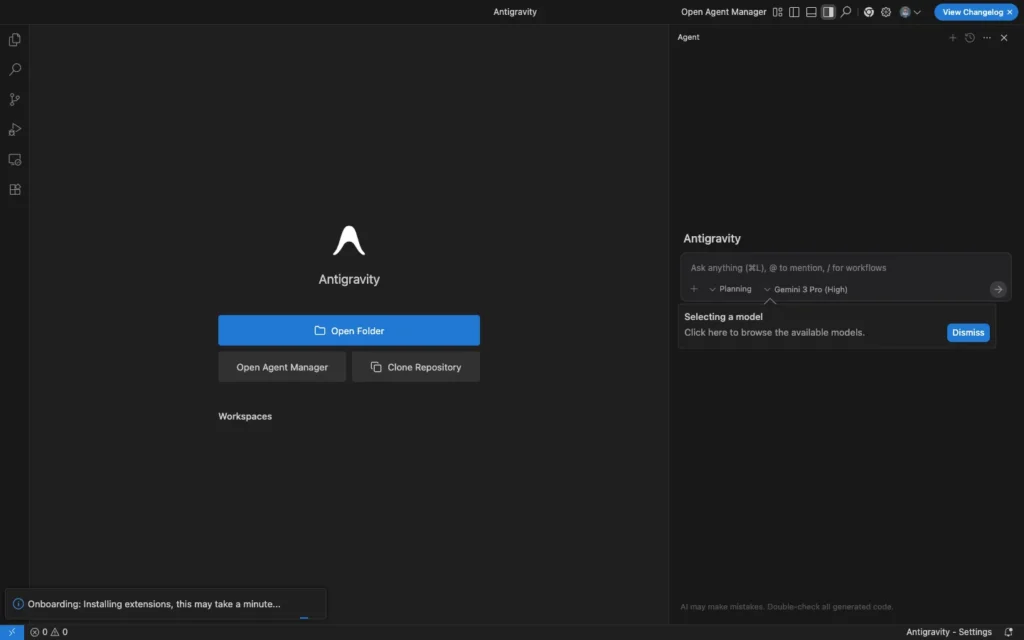
Task: Open the Extensions view
Action: (x=14, y=189)
